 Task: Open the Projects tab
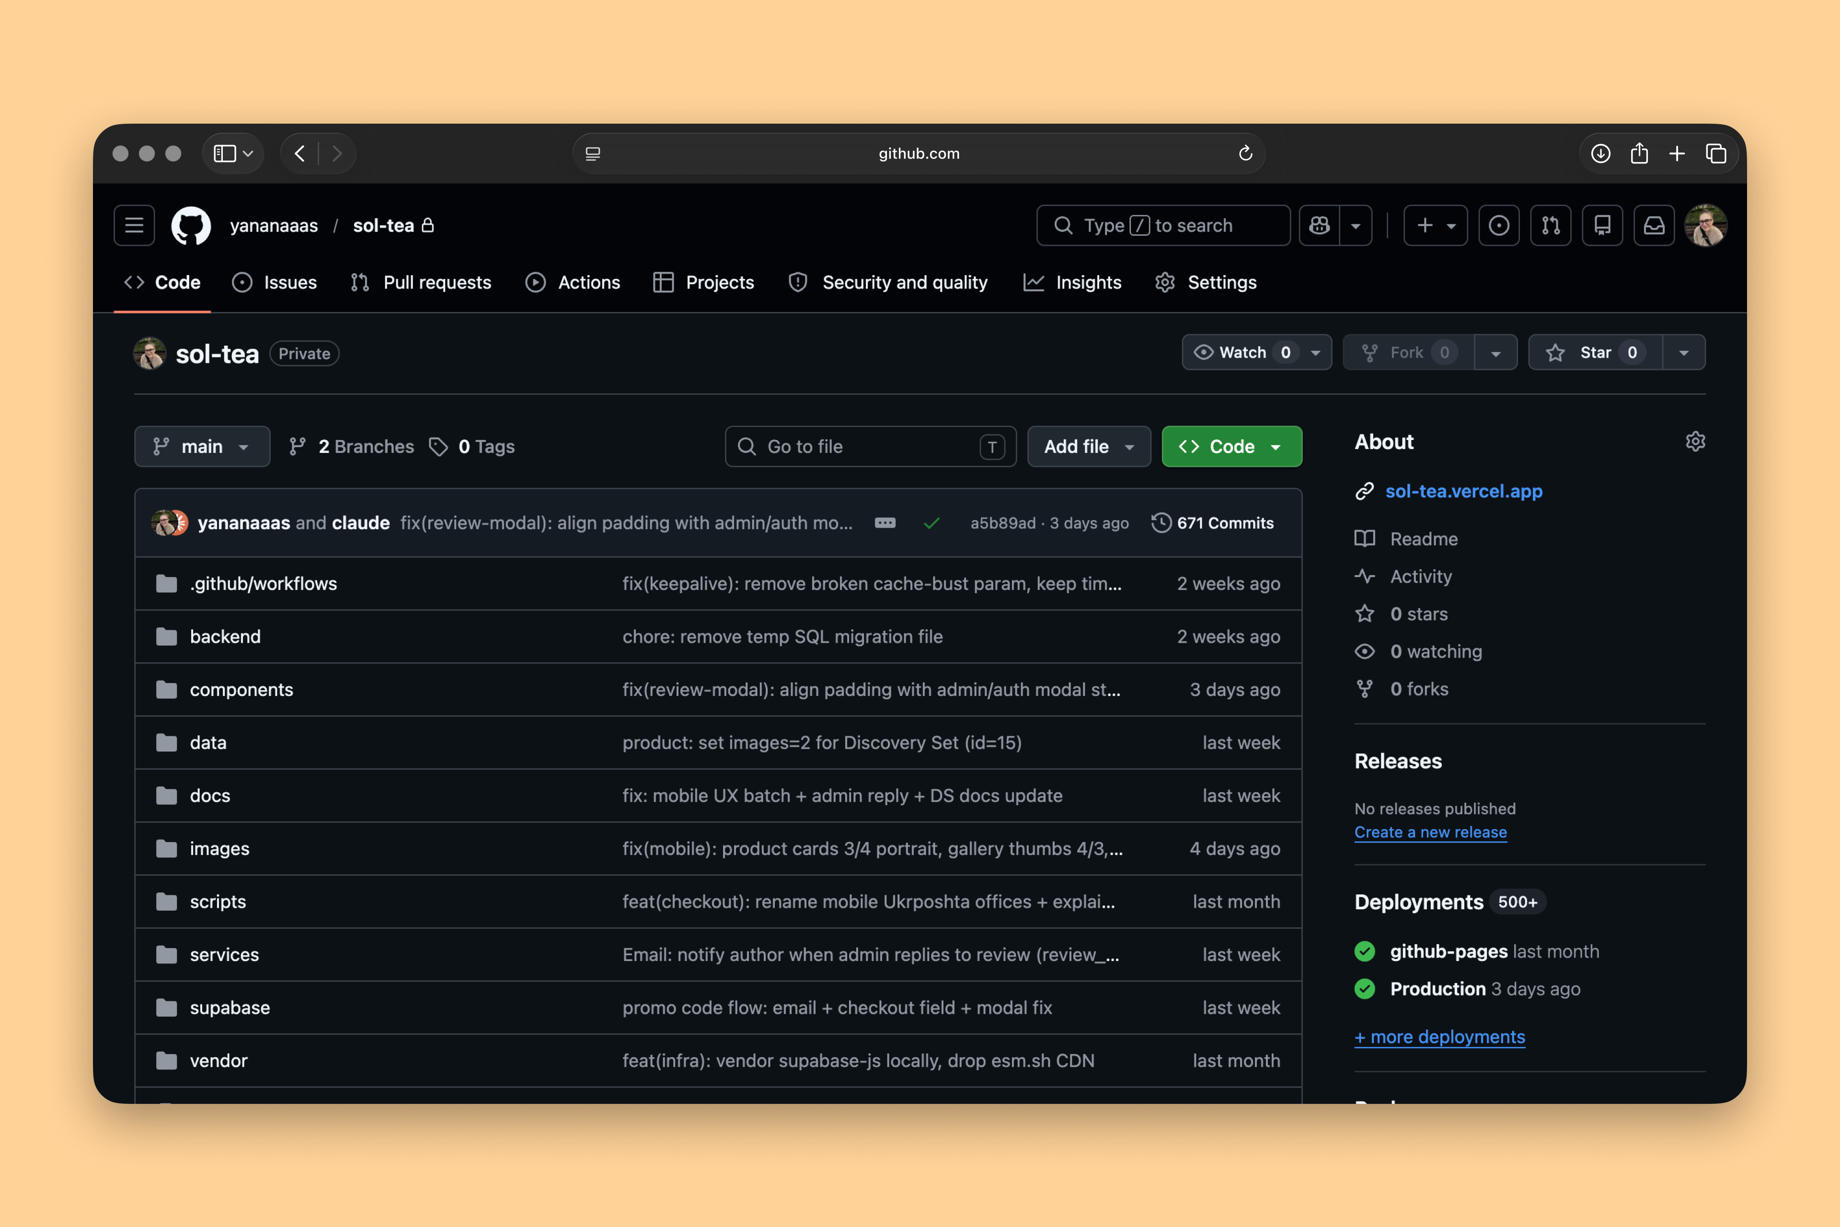(703, 282)
